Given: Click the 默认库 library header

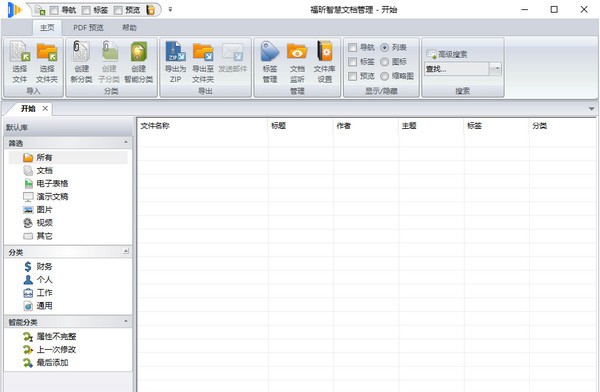Looking at the screenshot, I should click(x=68, y=127).
